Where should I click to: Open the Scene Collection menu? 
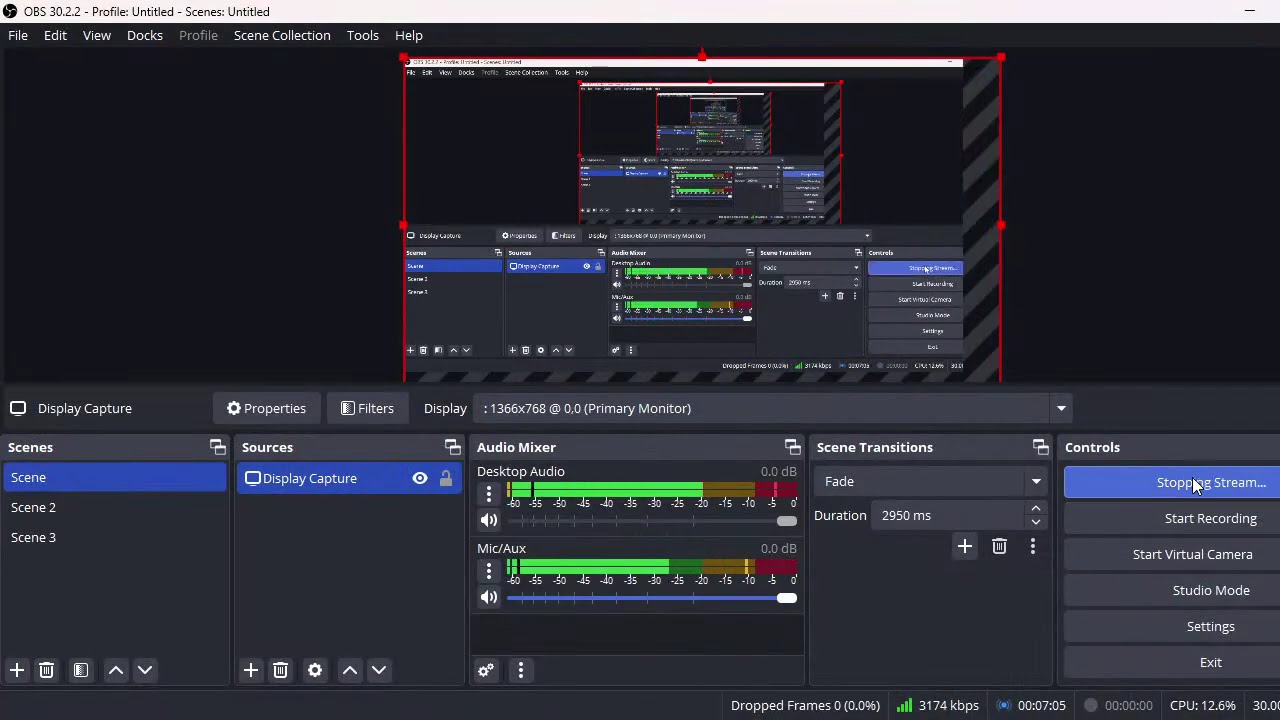tap(282, 35)
